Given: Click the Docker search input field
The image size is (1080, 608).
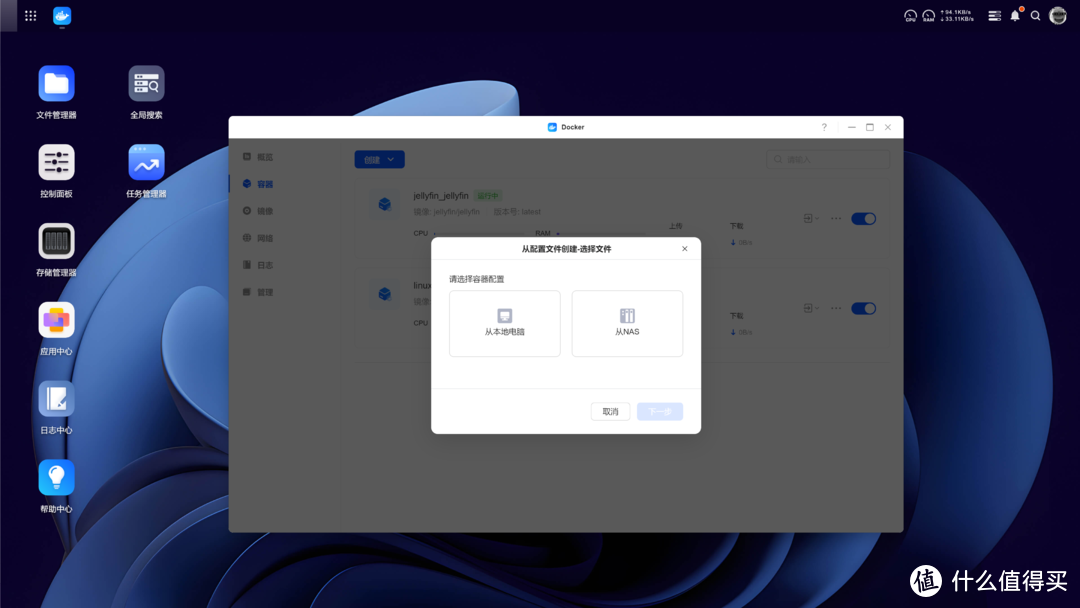Looking at the screenshot, I should pyautogui.click(x=828, y=160).
